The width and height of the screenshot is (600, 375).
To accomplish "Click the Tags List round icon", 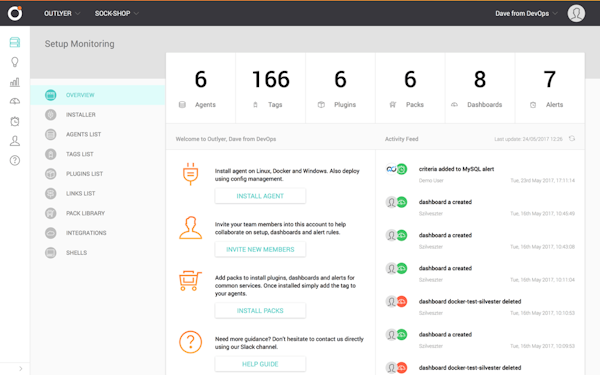I will [x=51, y=154].
